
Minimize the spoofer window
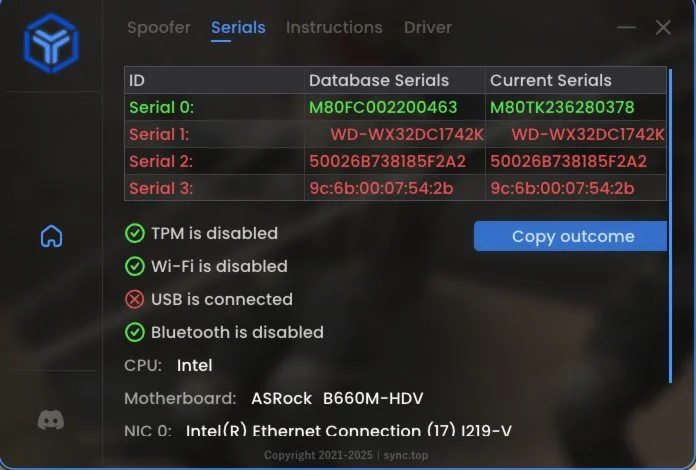coord(626,28)
